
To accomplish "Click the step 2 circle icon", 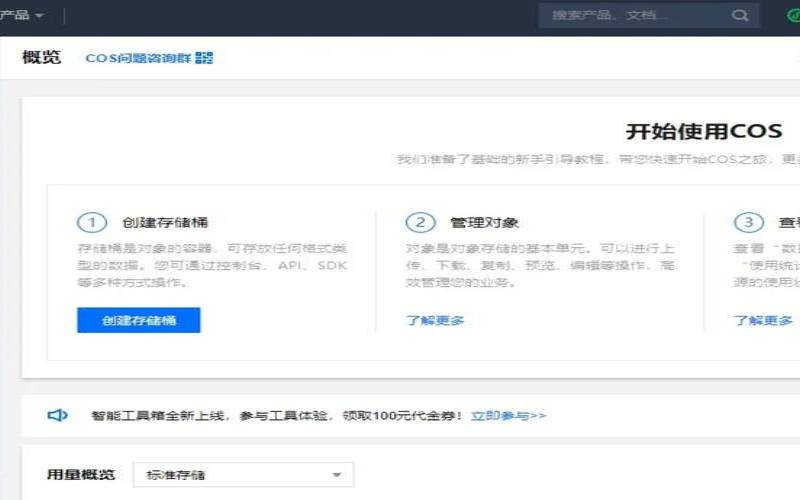I will click(x=420, y=222).
